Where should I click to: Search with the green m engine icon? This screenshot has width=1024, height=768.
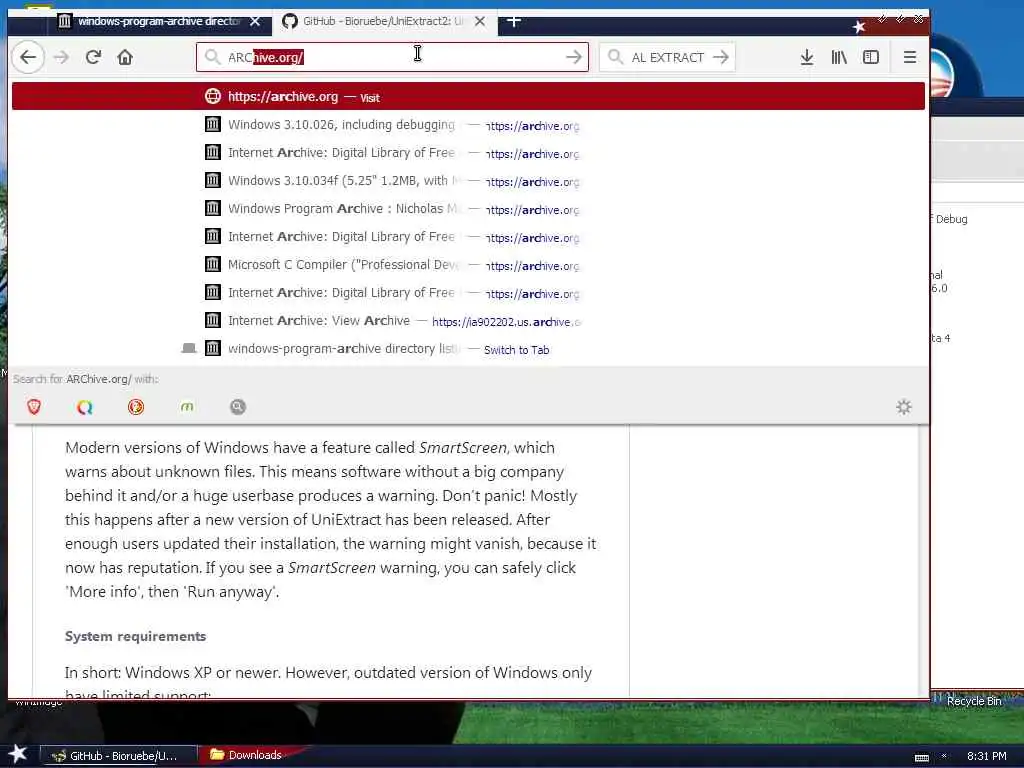click(187, 407)
